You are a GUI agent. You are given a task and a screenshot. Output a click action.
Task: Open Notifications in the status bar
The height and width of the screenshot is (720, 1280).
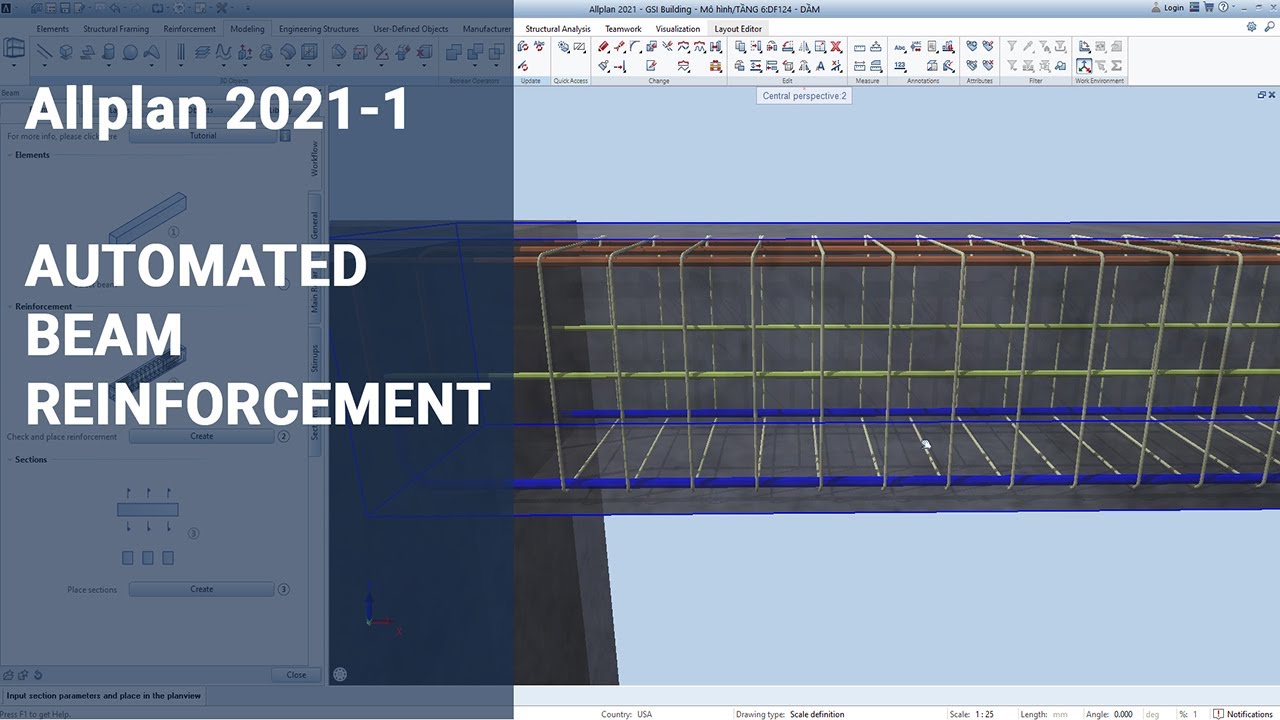1243,714
